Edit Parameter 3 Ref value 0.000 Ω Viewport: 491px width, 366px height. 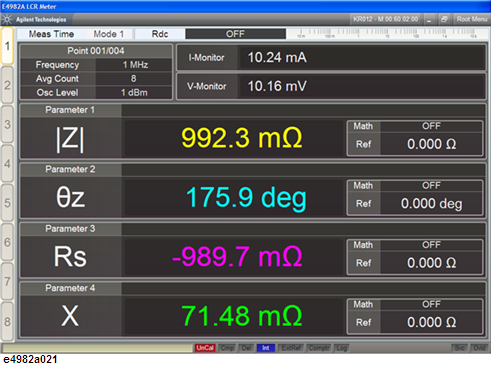click(x=431, y=263)
